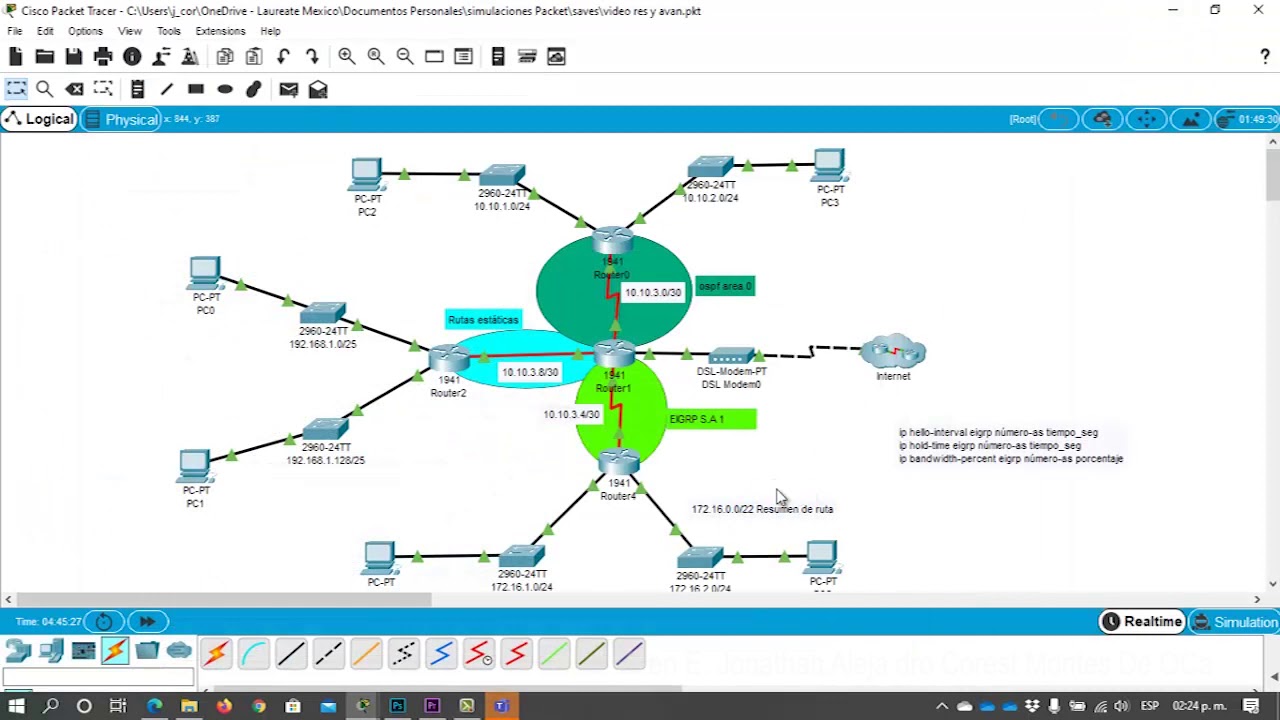Click the 'ospf area 0' note label
The image size is (1280, 720).
(725, 286)
